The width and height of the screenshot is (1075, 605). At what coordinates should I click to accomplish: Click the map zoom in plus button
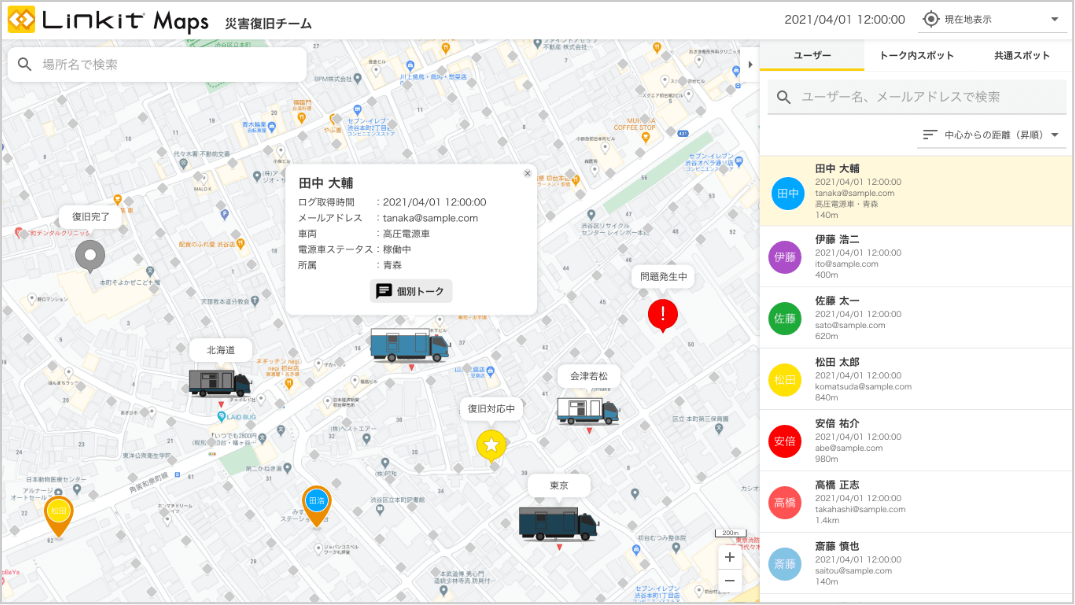click(729, 556)
